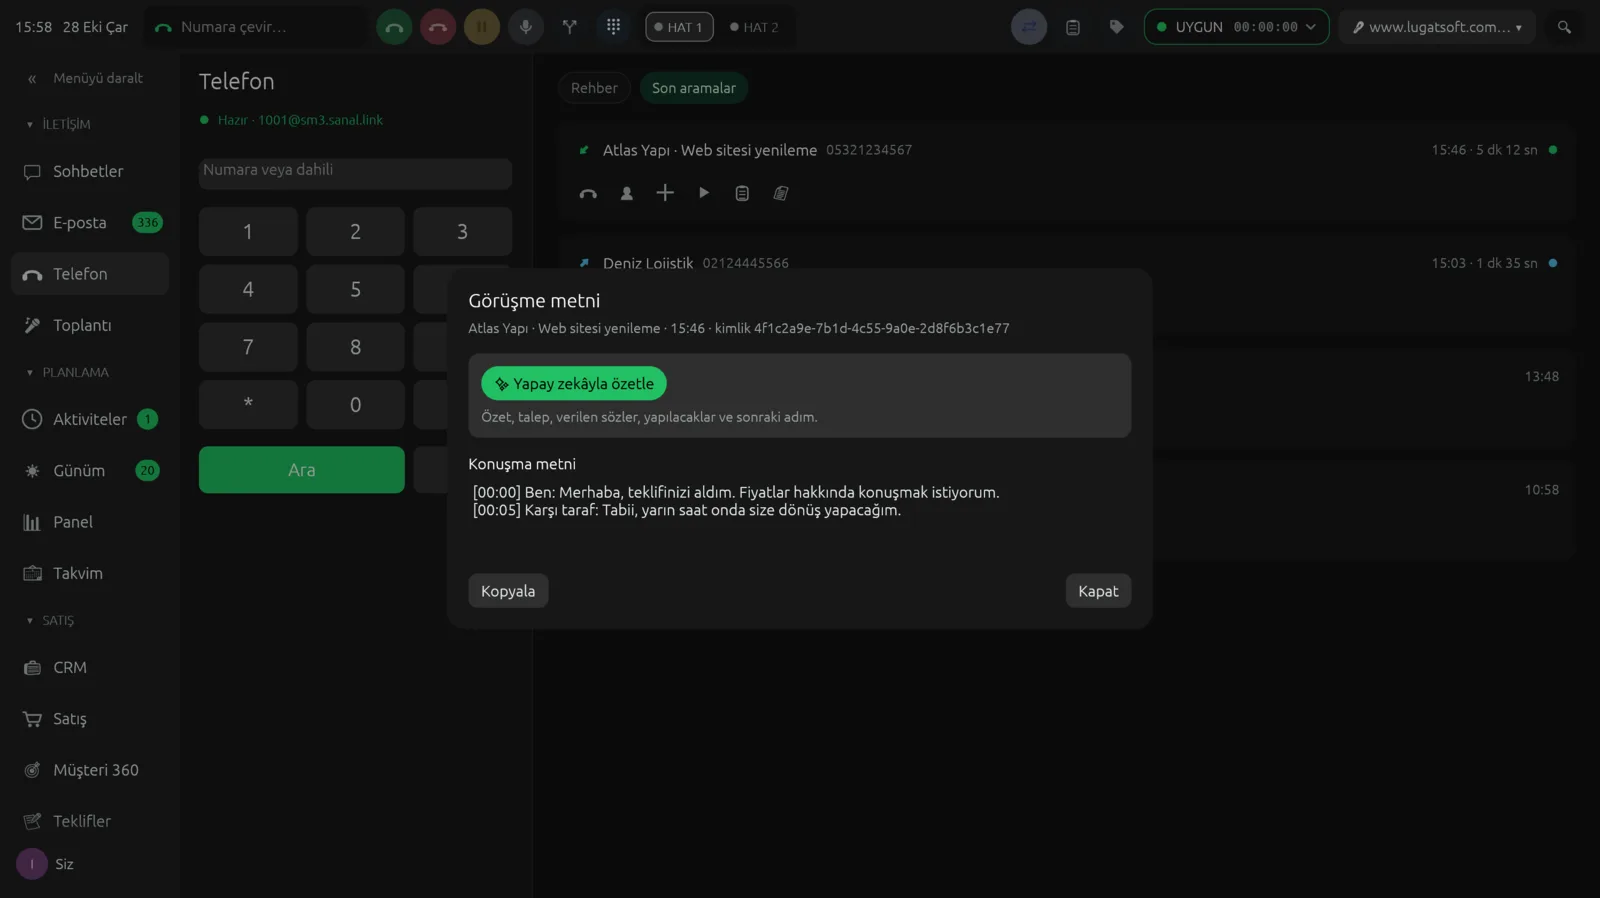Click Yapay zekâyla özetle button
This screenshot has width=1600, height=898.
[x=574, y=384]
